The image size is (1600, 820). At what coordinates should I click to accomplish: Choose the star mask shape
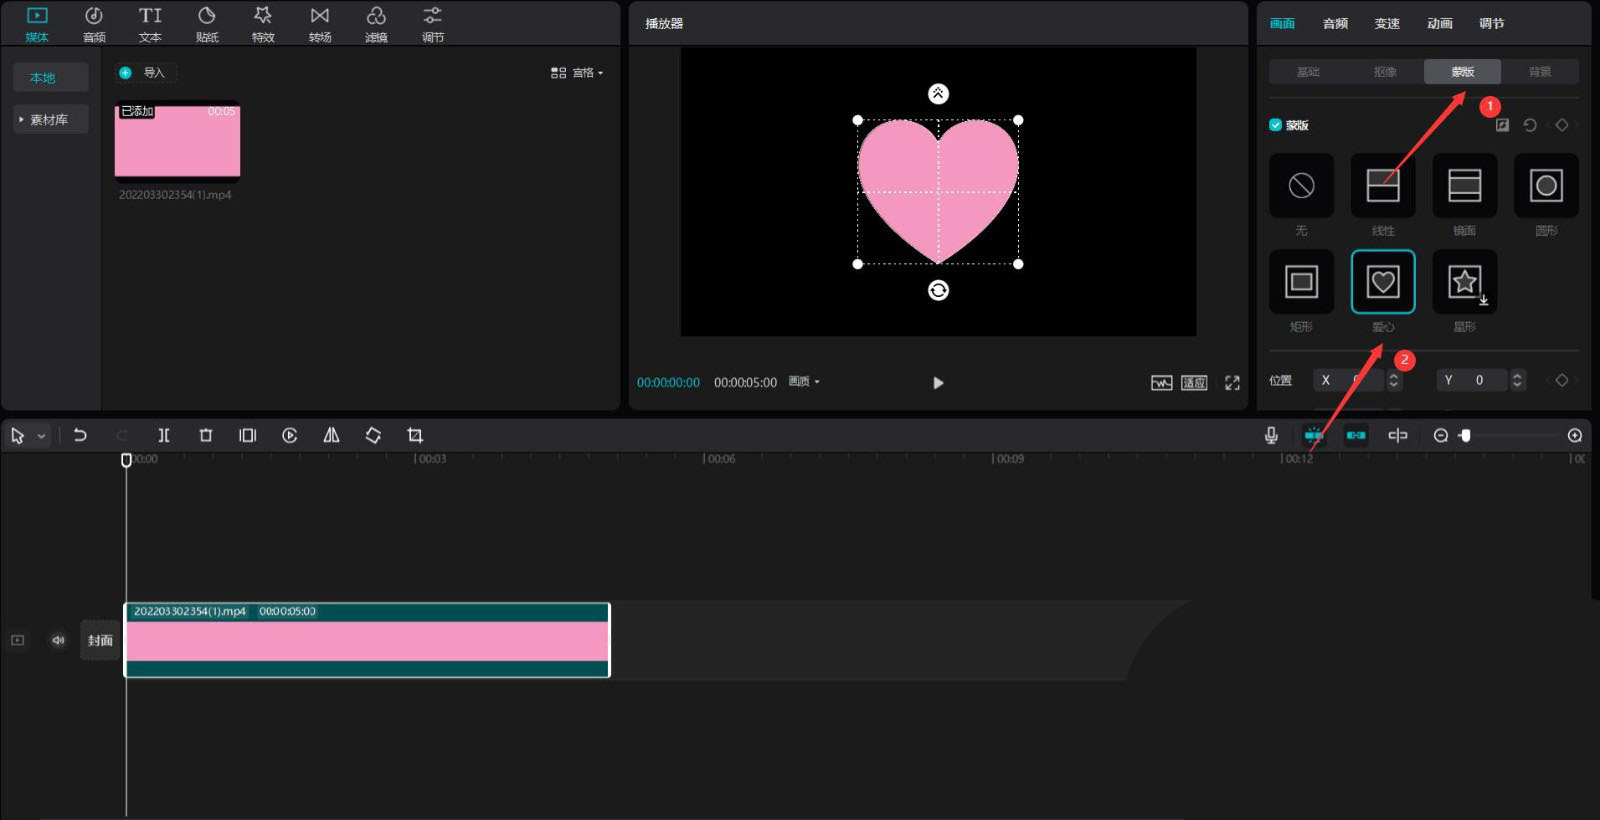pyautogui.click(x=1464, y=282)
